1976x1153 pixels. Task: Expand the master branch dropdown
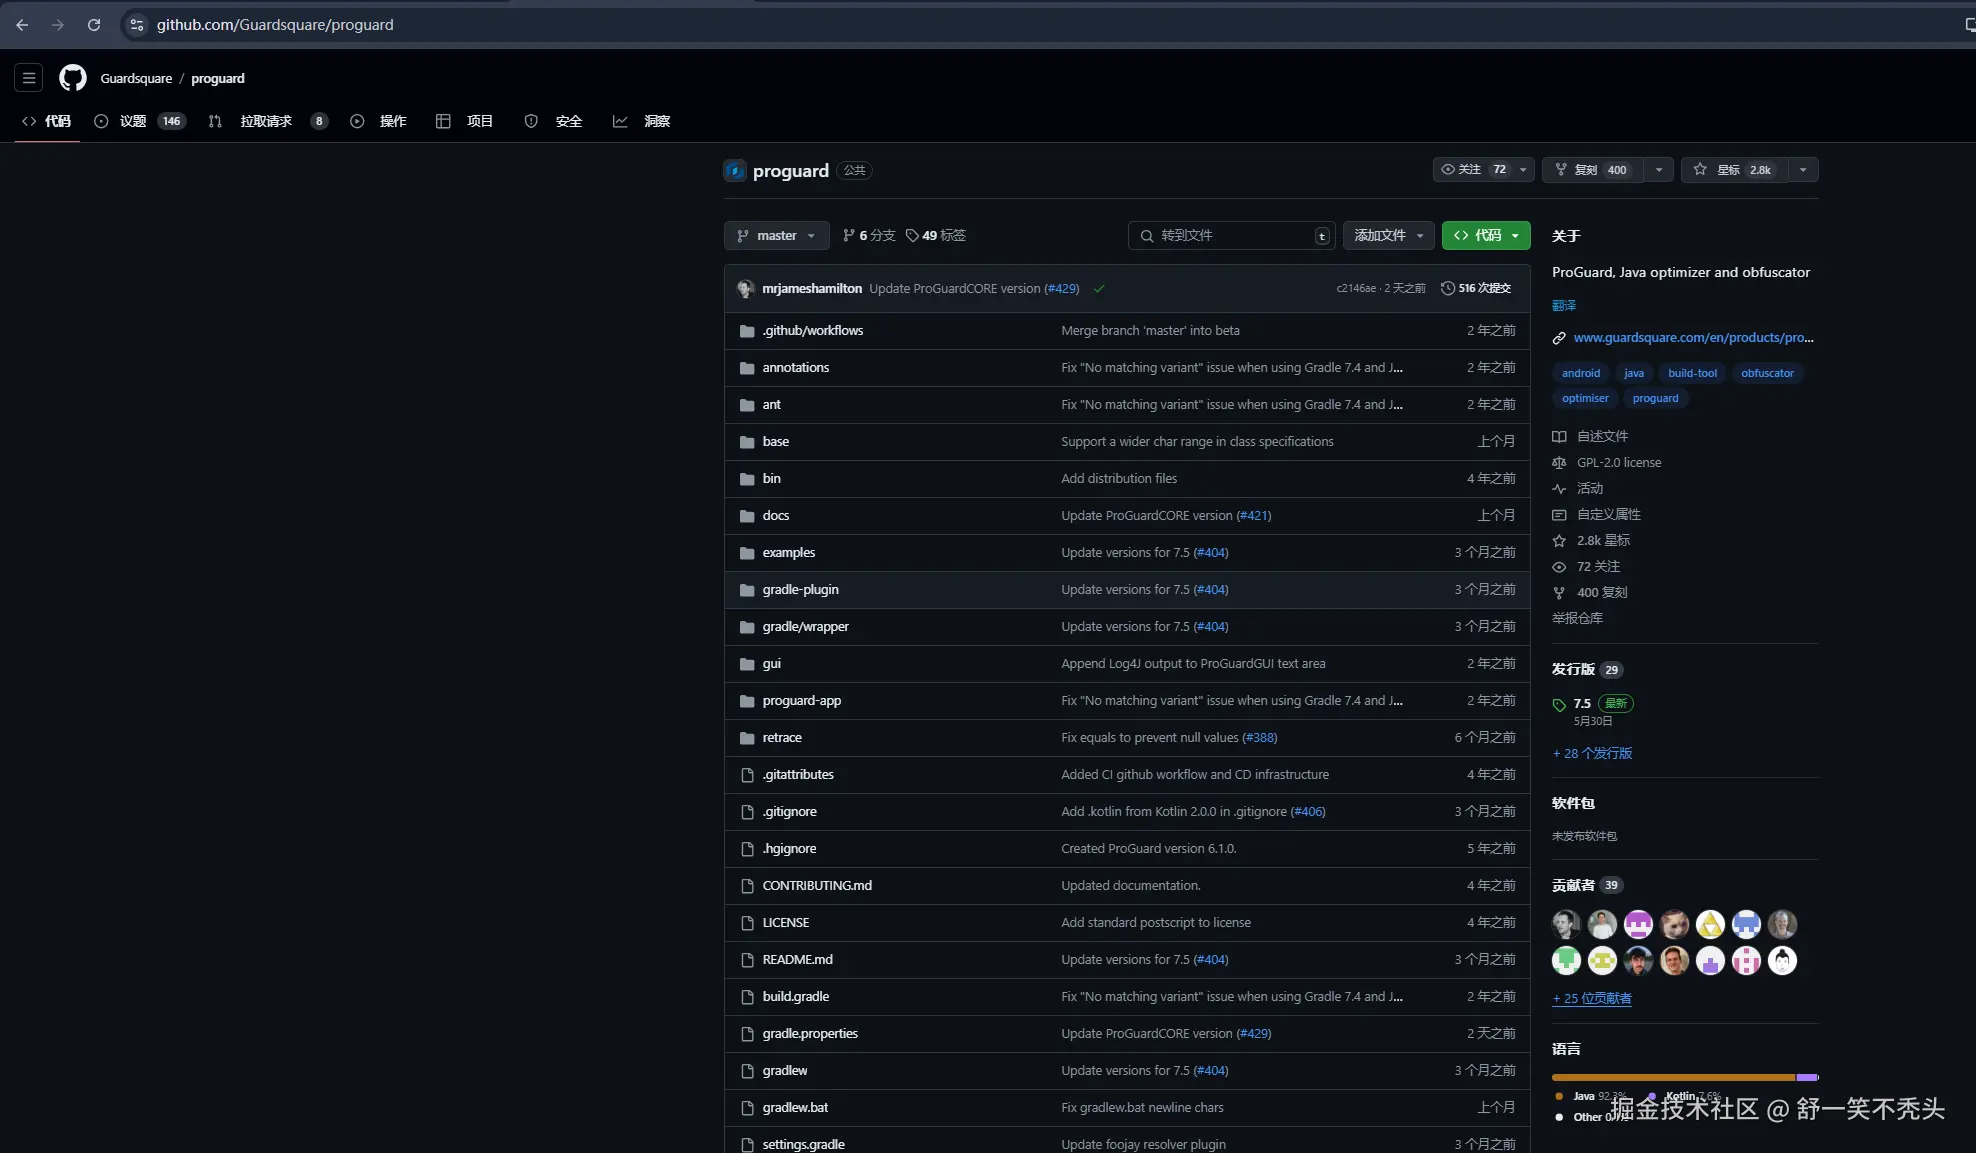pyautogui.click(x=776, y=236)
